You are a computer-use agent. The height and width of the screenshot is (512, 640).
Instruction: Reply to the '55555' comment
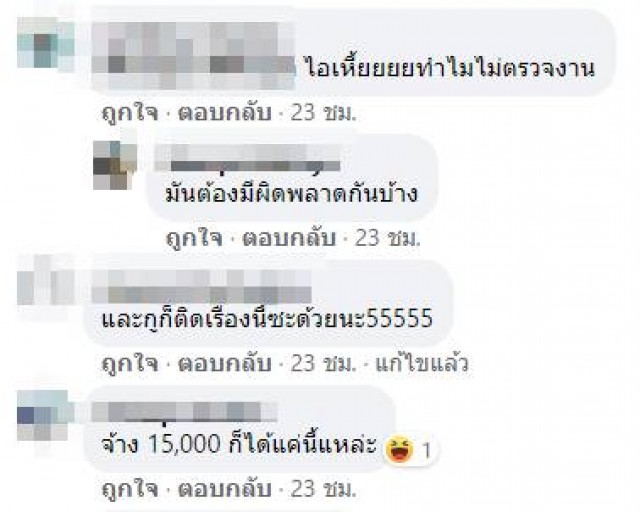click(x=224, y=363)
